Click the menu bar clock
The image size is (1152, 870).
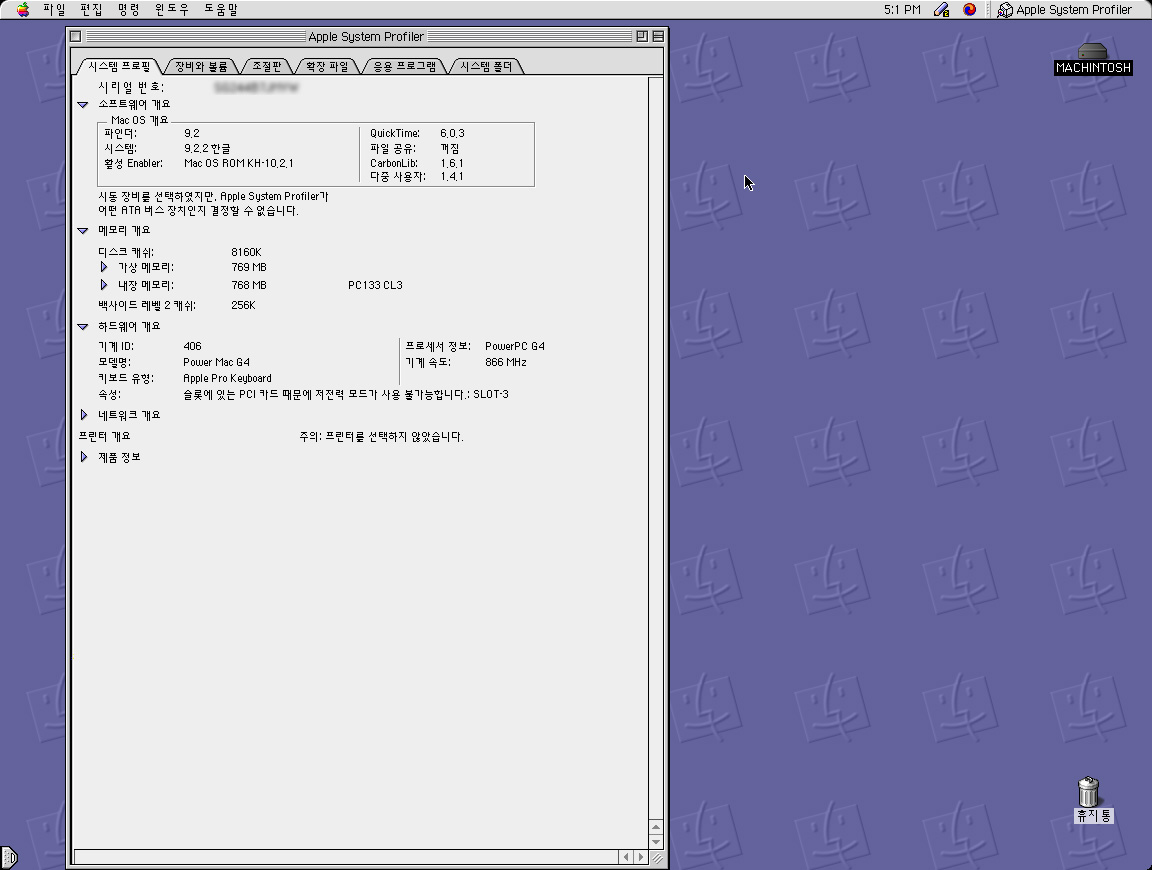tap(902, 10)
